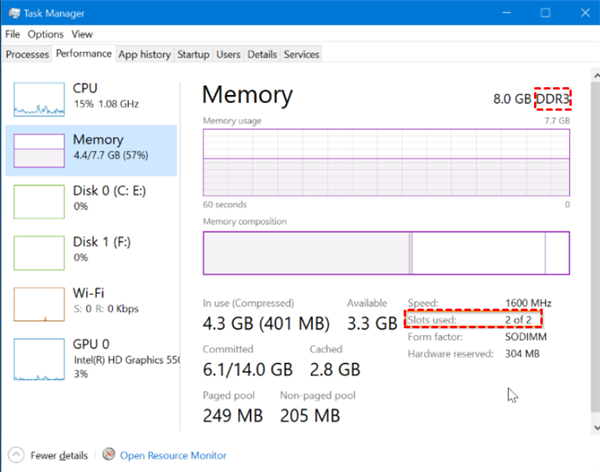The height and width of the screenshot is (472, 600).
Task: Switch to the Processes tab
Action: tap(27, 54)
